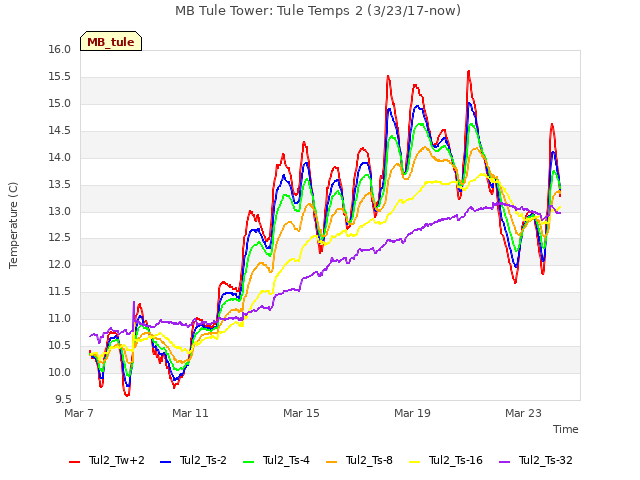Click the 11.5 y-axis tick label
Screen dimensions: 640x480
60,291
